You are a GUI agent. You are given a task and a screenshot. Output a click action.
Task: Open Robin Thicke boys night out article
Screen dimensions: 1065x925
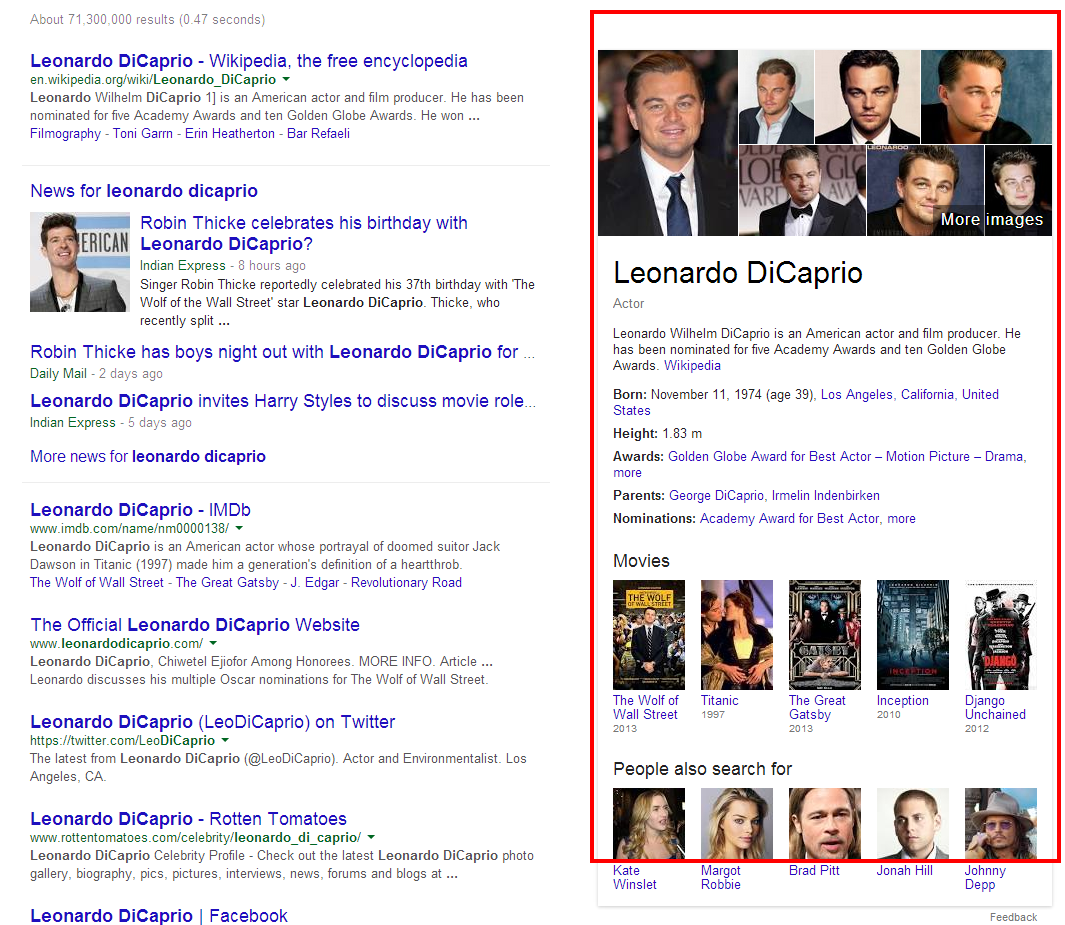point(283,352)
